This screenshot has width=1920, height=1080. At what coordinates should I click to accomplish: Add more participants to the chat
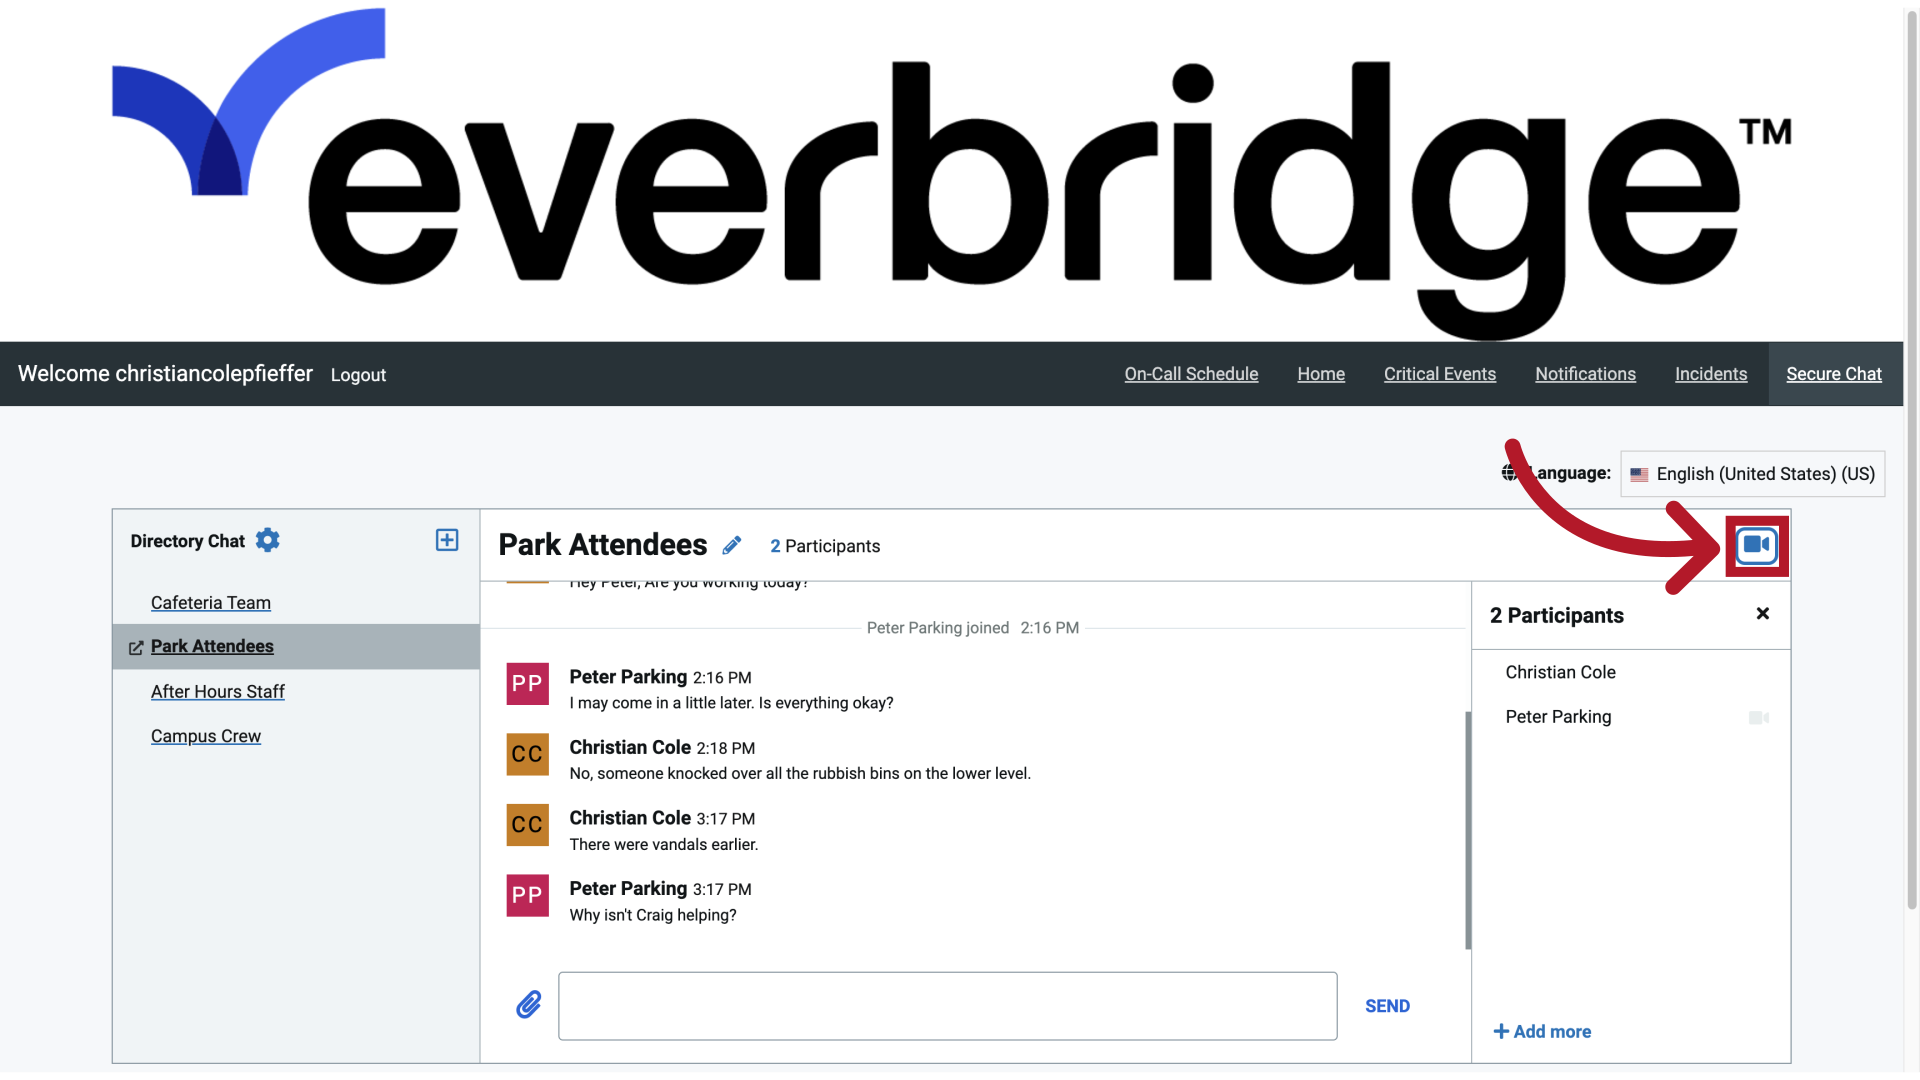[x=1542, y=1031]
